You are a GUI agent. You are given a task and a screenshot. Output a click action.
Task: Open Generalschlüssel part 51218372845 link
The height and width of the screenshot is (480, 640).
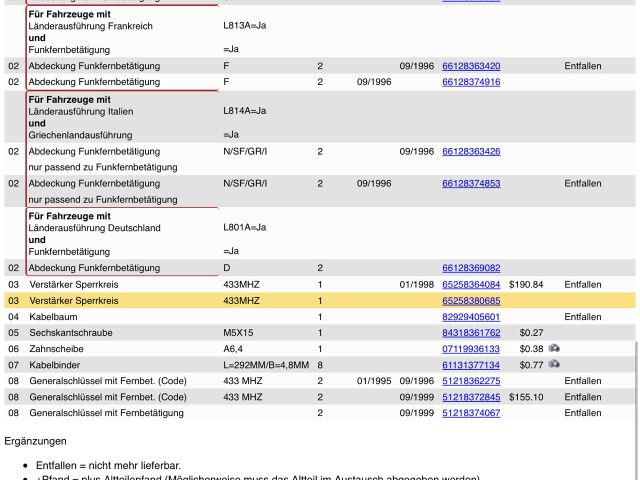click(x=471, y=397)
